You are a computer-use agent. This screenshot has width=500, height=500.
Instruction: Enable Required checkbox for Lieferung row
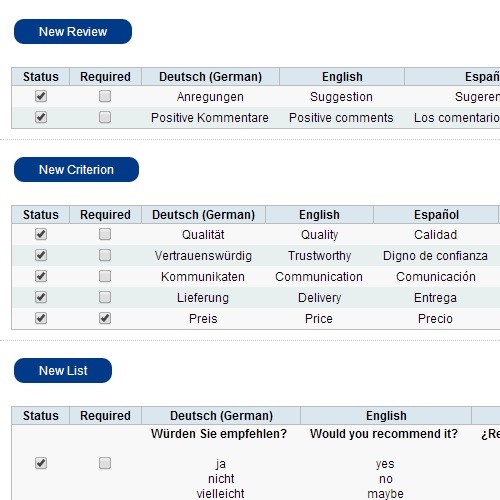[x=105, y=297]
